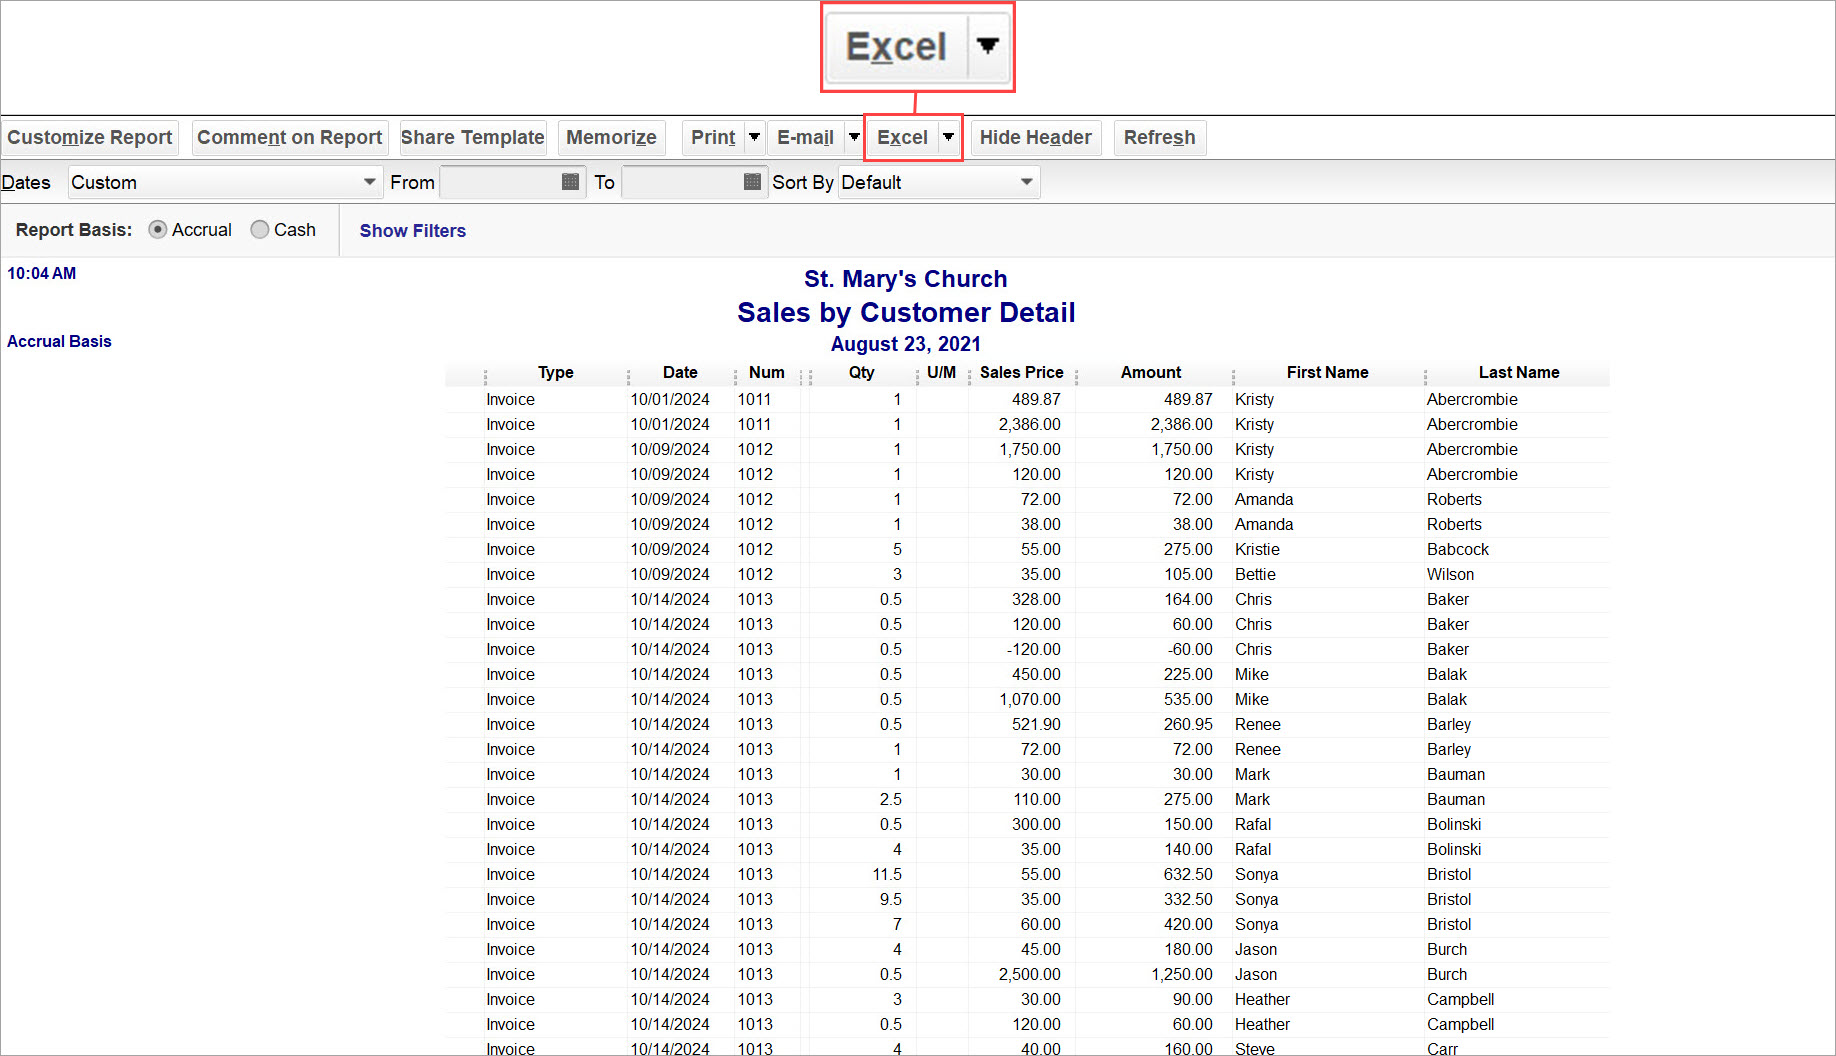This screenshot has height=1056, width=1836.
Task: Expand the Excel dropdown arrow in toolbar
Action: [949, 138]
